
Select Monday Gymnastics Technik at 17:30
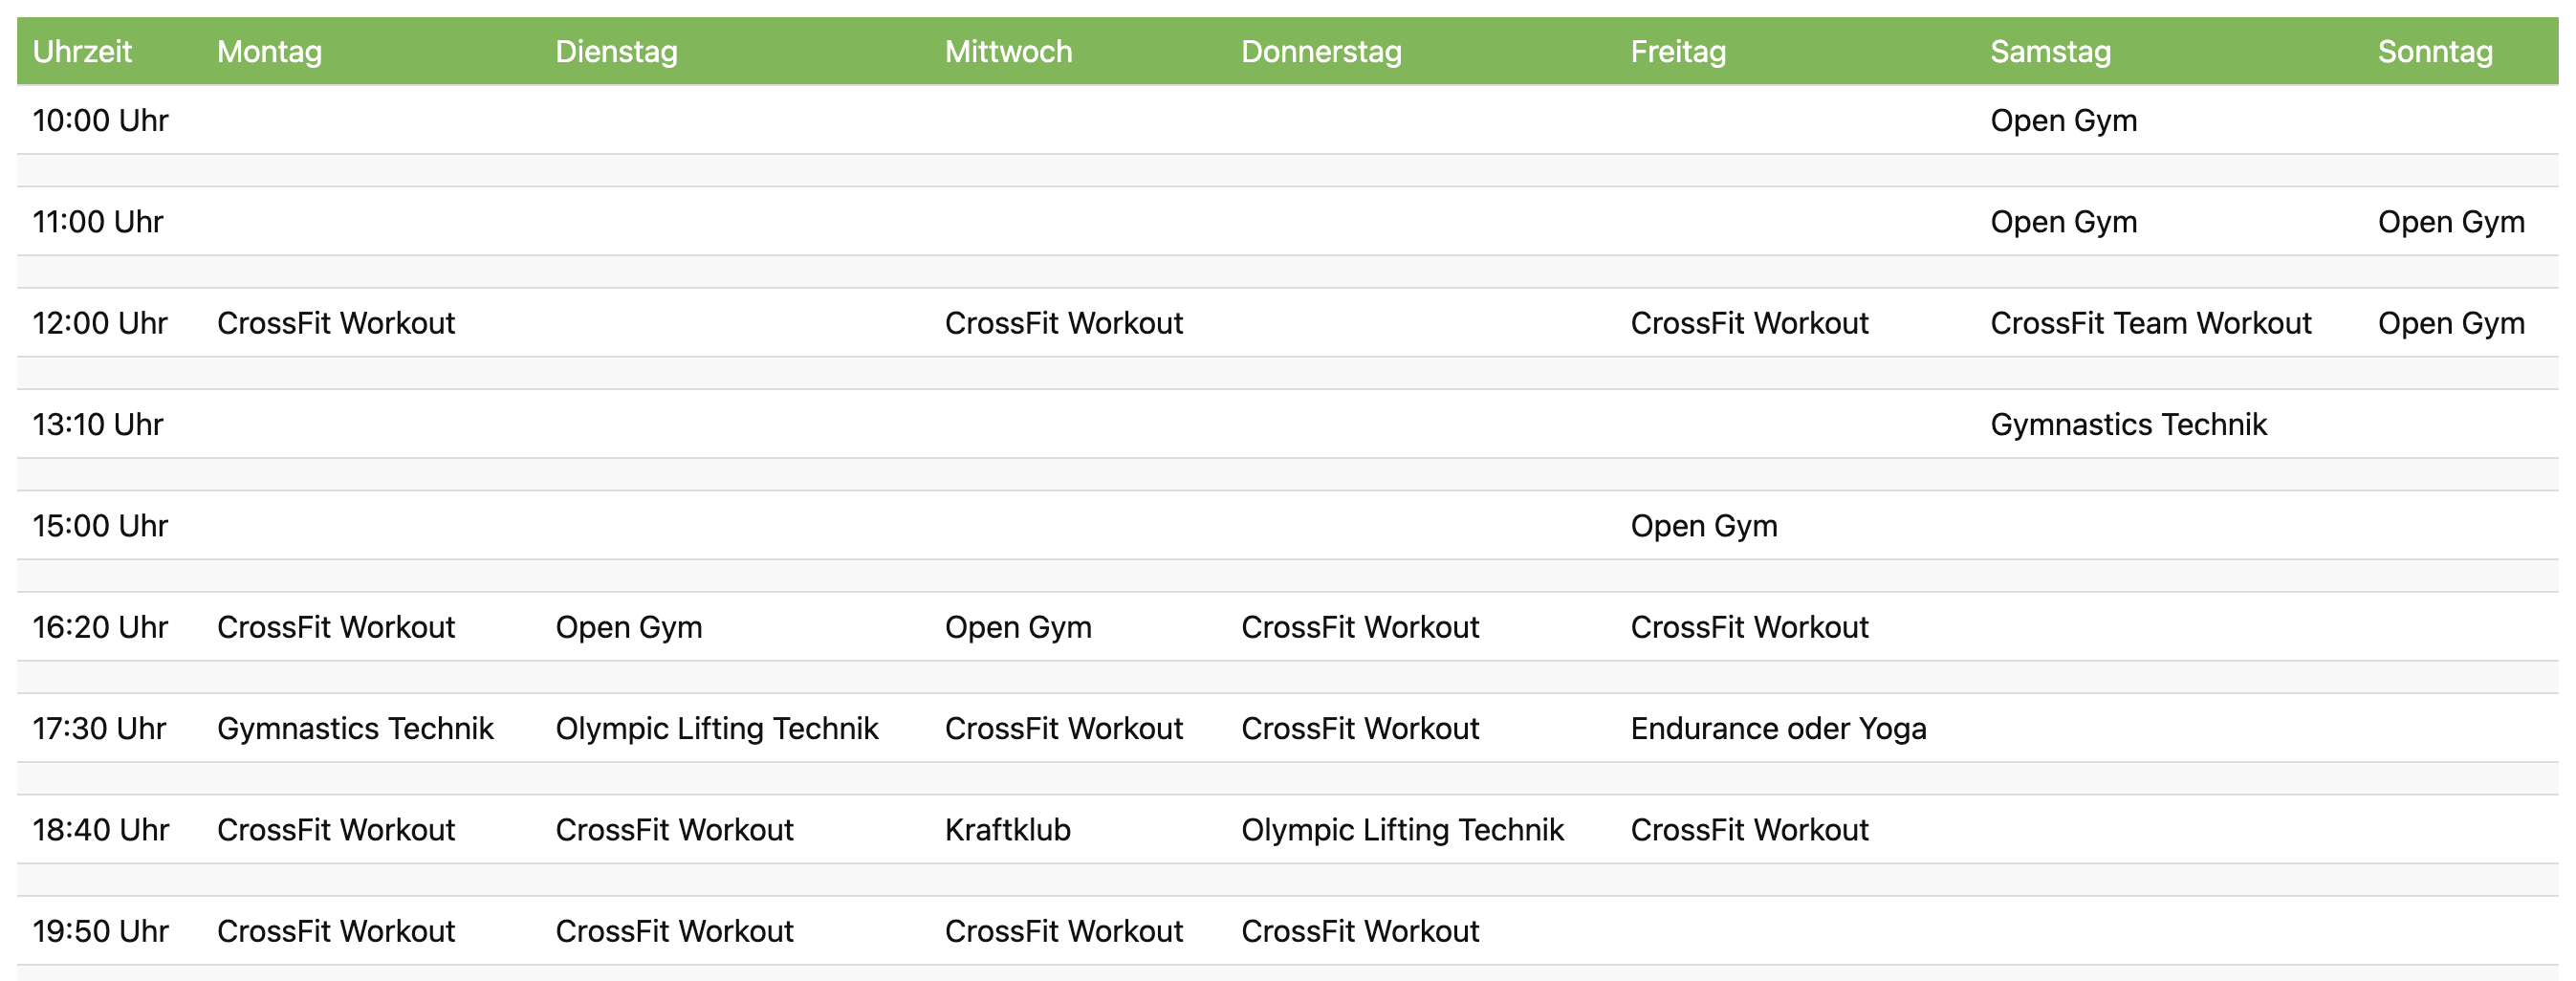pyautogui.click(x=355, y=728)
